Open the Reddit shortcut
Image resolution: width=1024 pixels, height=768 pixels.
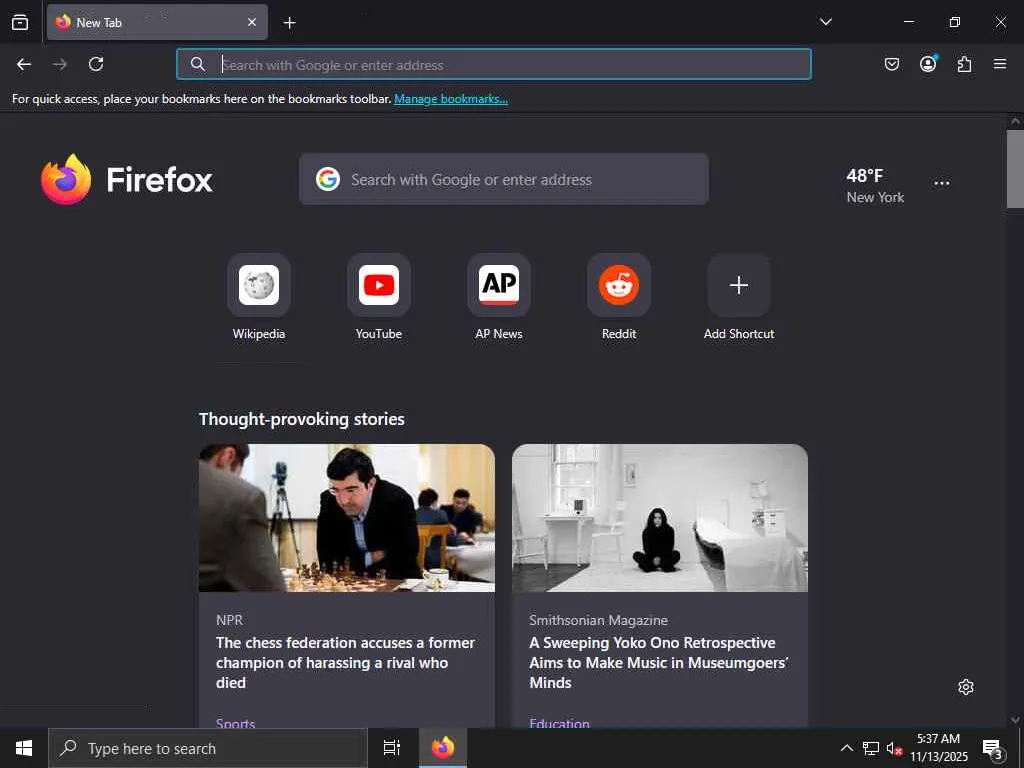619,297
